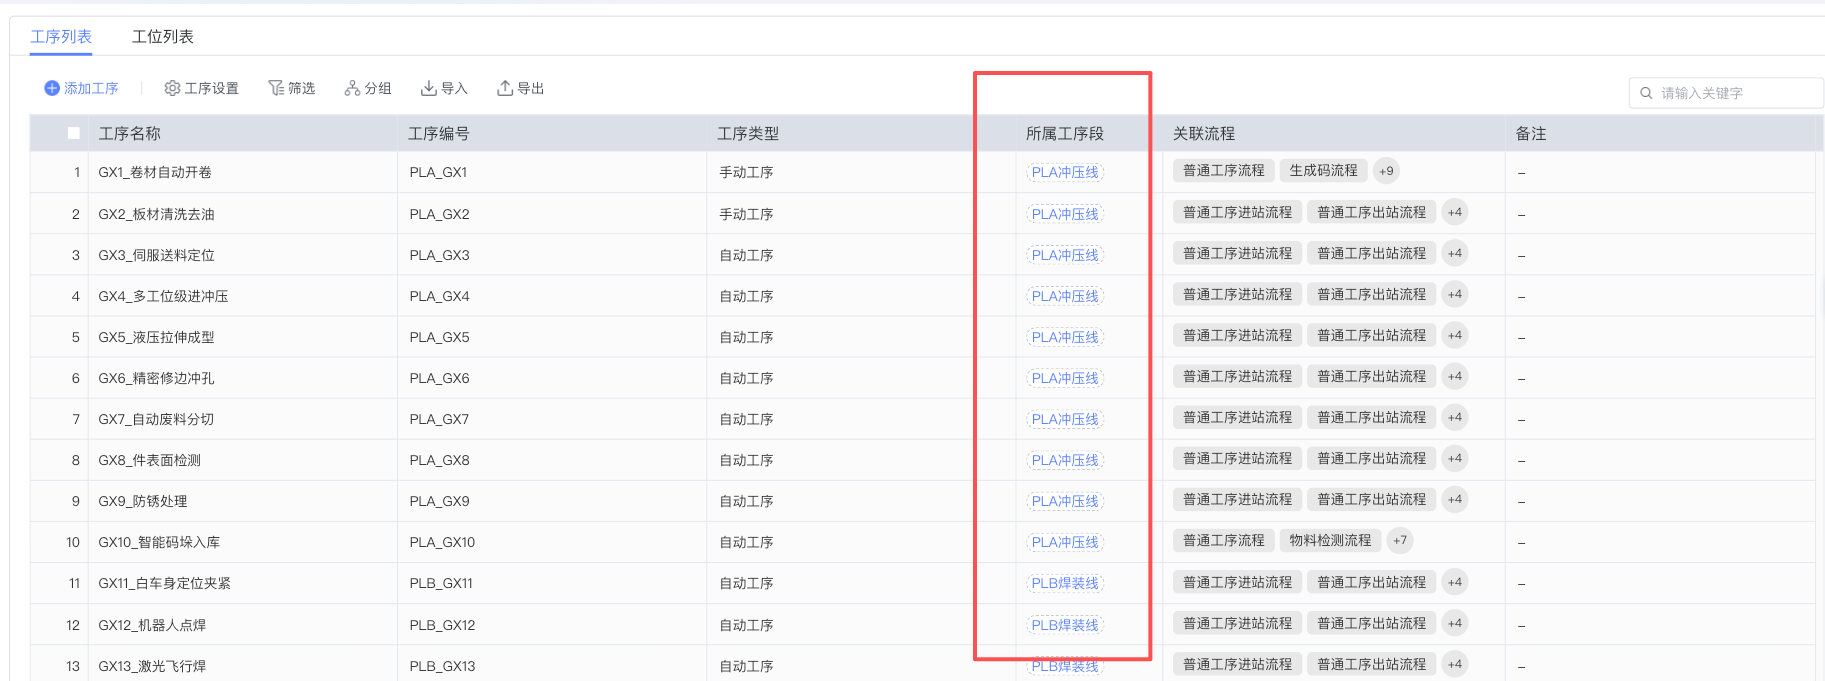Image resolution: width=1825 pixels, height=681 pixels.
Task: Click the 工序名称 column header
Action: point(130,134)
